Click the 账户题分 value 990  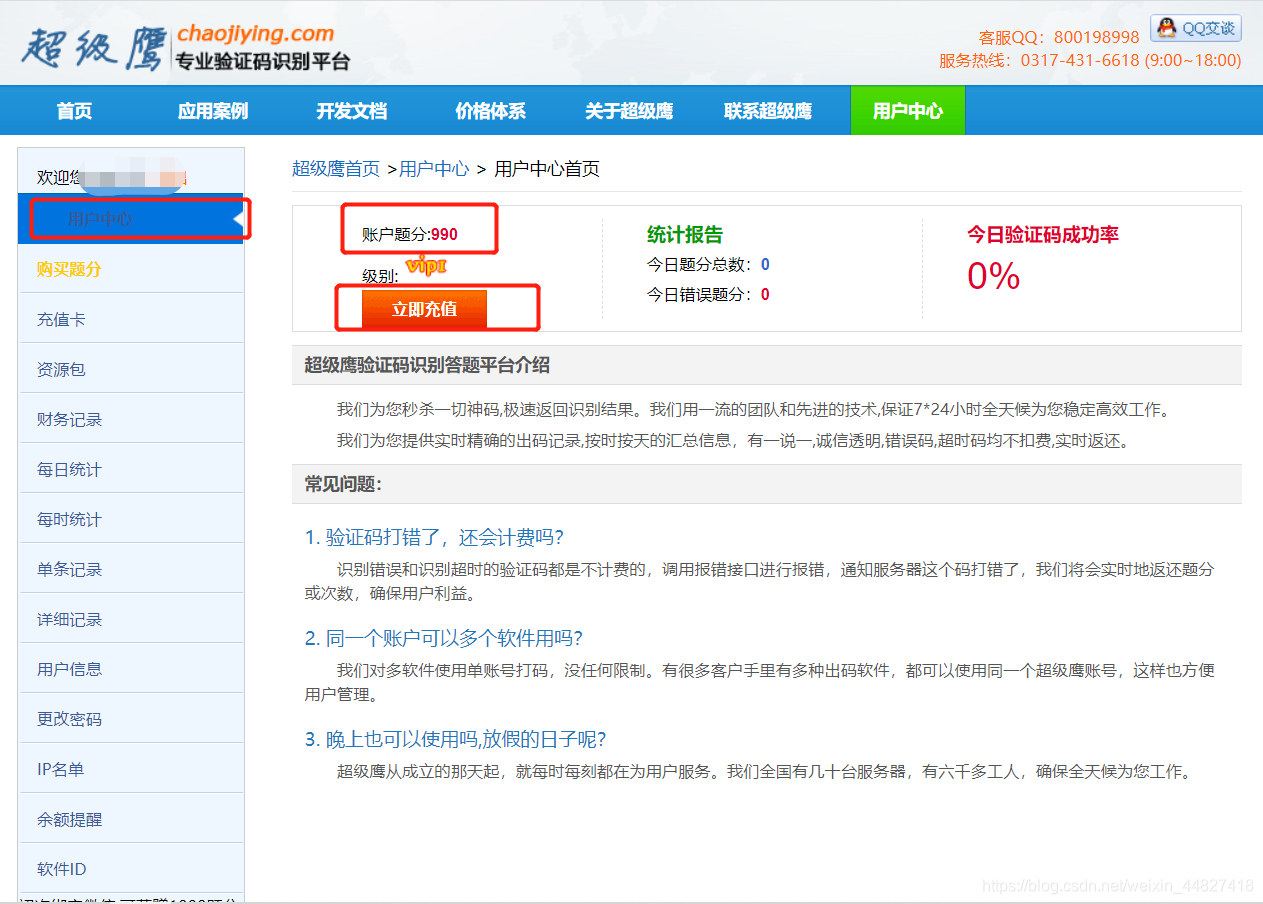(444, 235)
